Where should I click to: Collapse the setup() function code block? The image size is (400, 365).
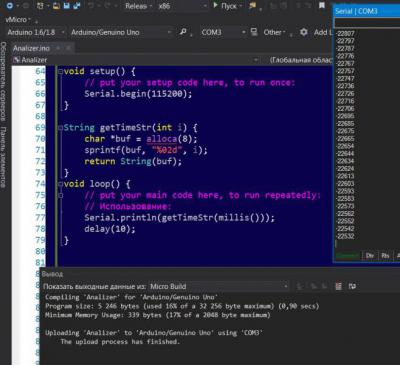[60, 71]
